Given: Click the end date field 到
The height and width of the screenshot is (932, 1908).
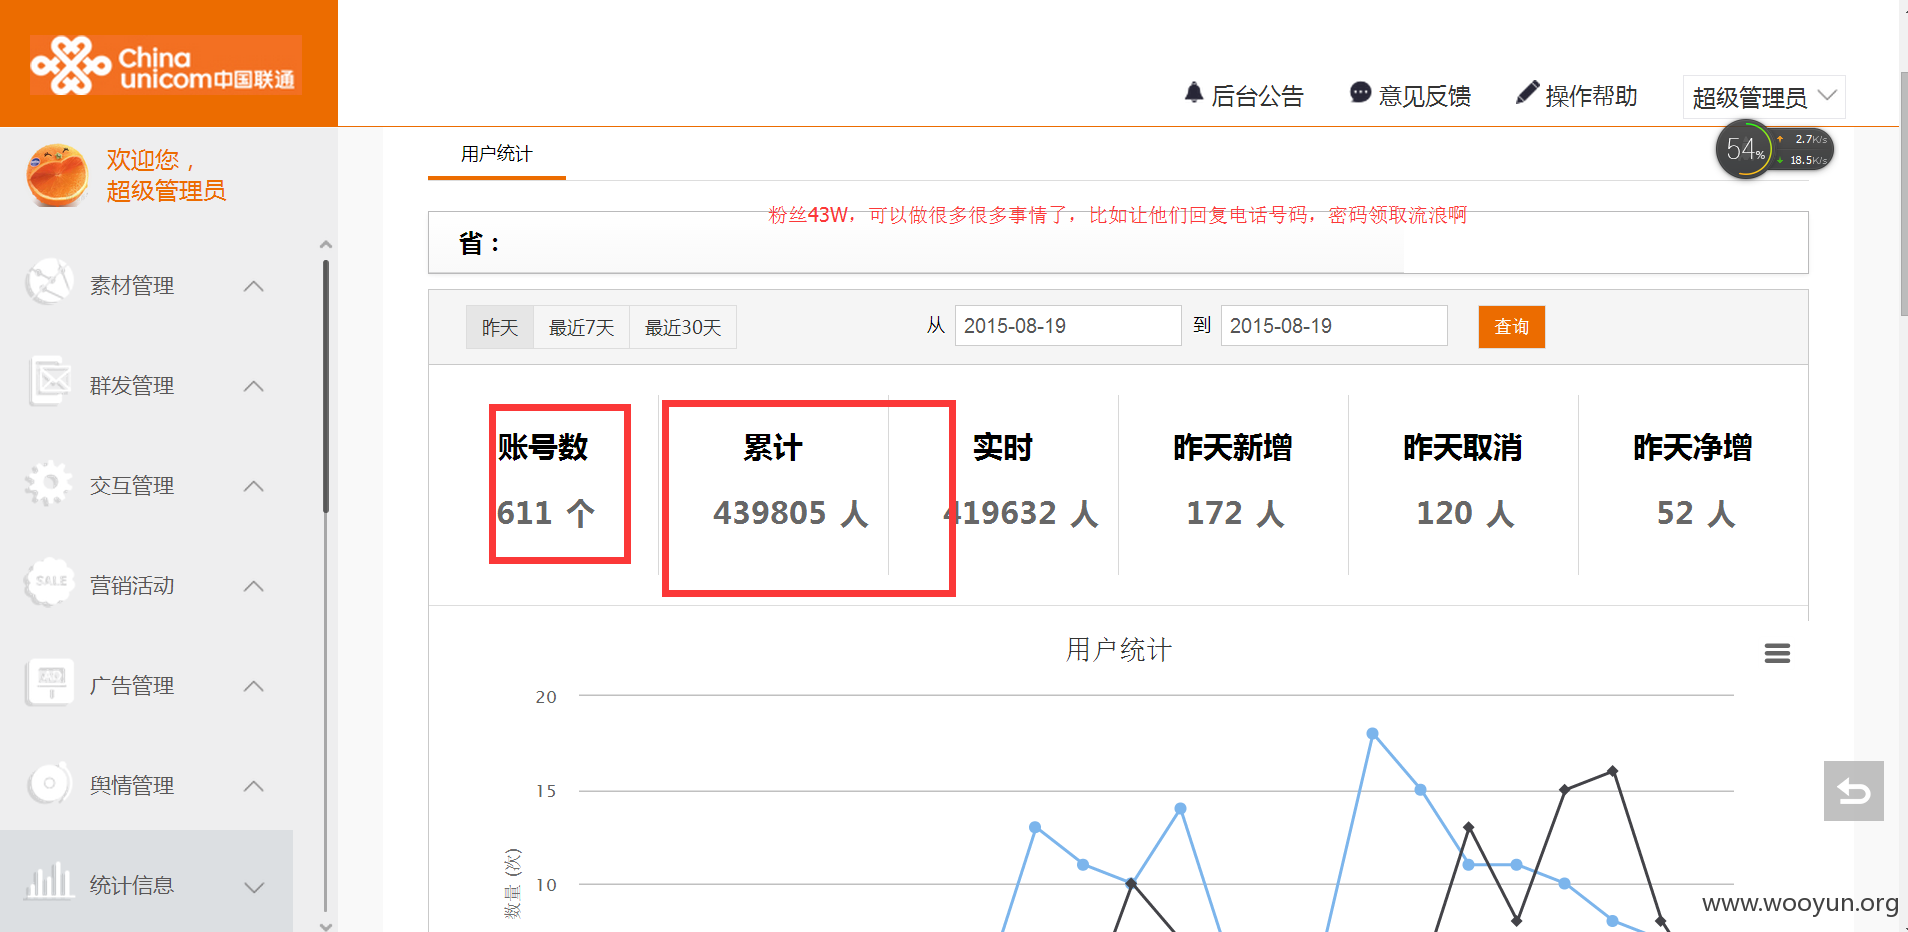Looking at the screenshot, I should click(1334, 326).
